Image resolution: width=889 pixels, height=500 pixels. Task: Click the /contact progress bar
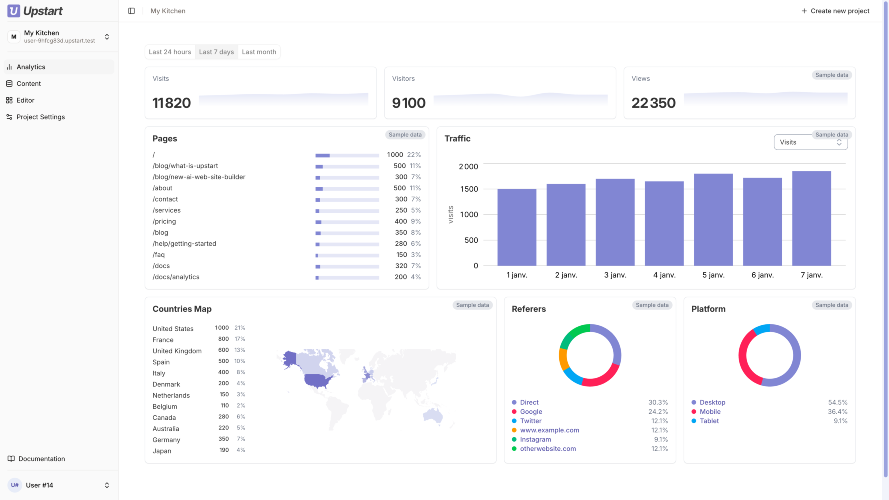pos(347,200)
